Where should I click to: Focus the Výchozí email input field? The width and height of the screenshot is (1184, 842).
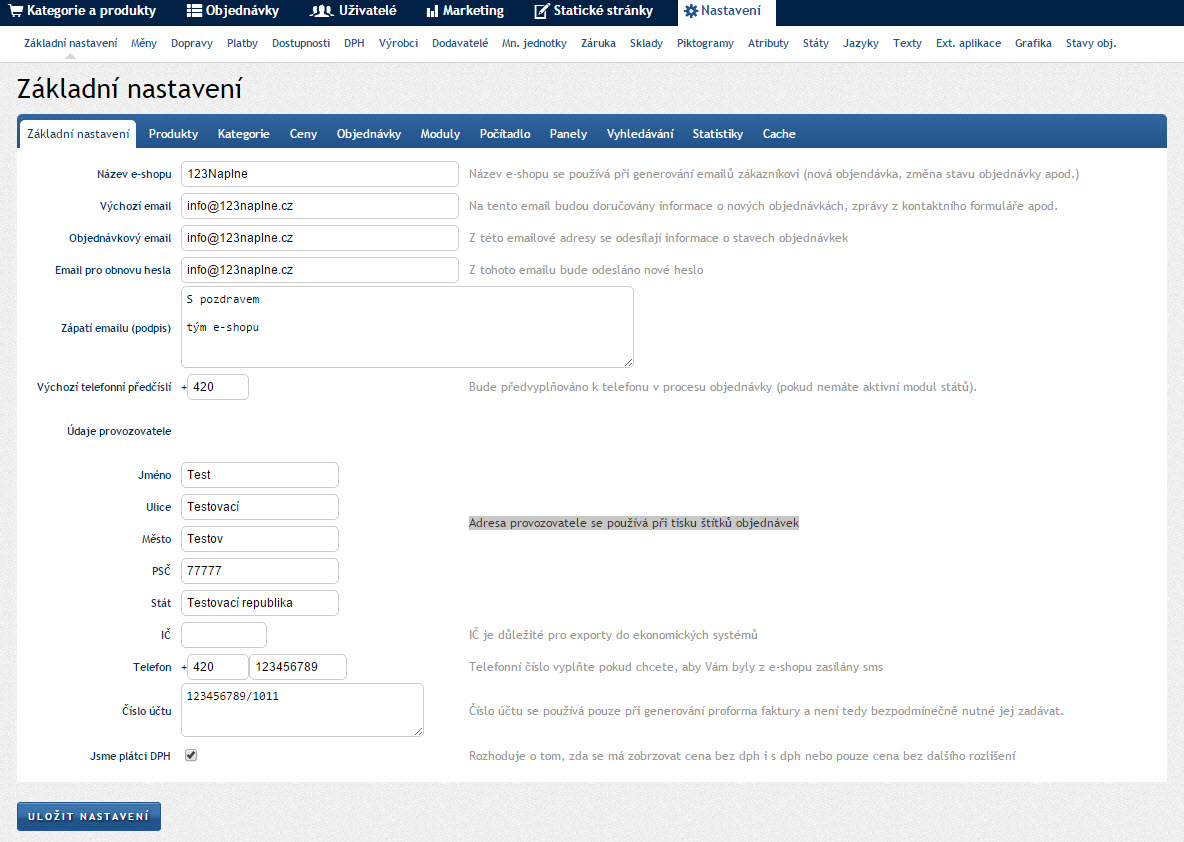tap(319, 206)
